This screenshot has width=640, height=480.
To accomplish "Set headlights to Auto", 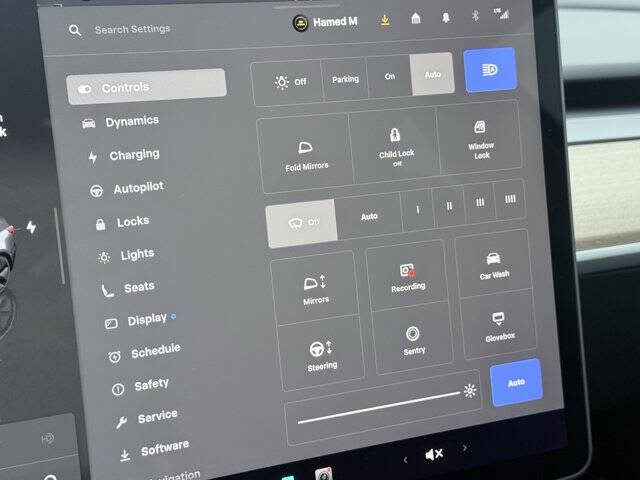I will [x=433, y=74].
